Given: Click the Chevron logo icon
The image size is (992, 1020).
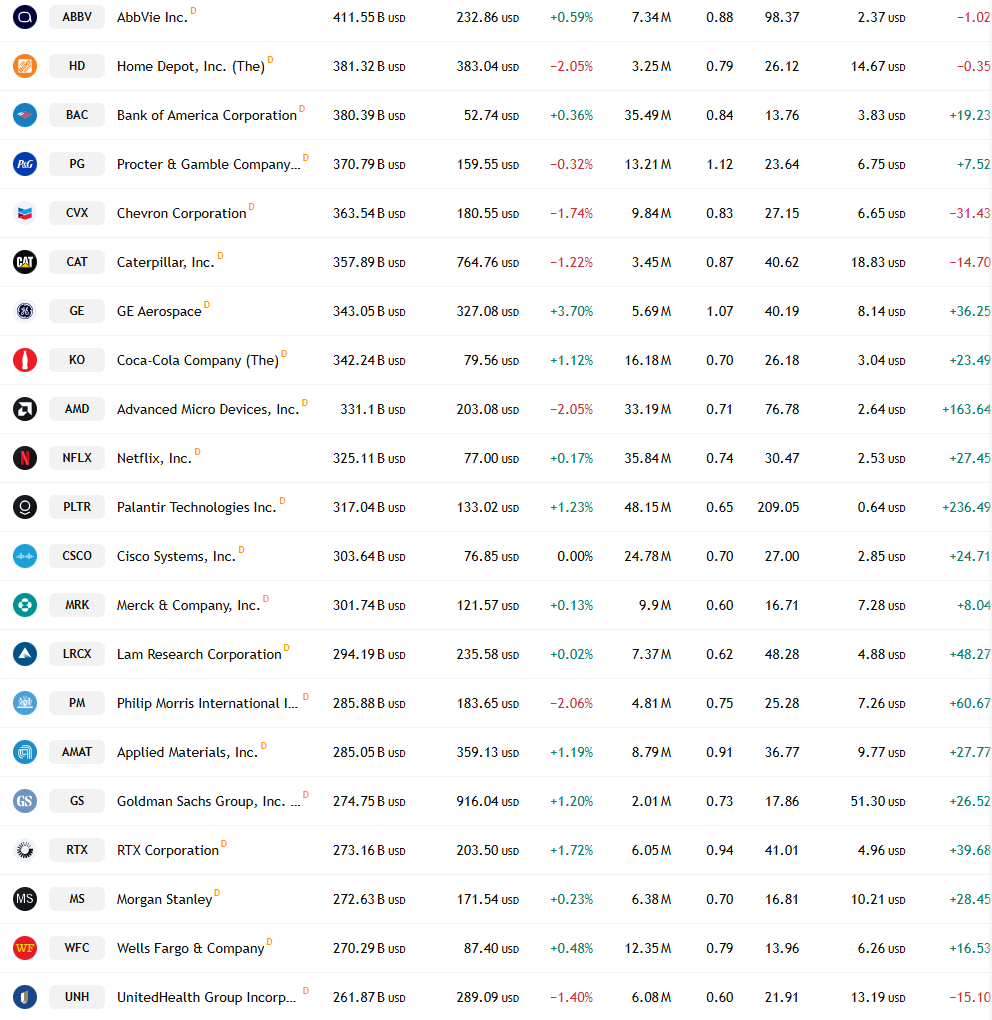Looking at the screenshot, I should coord(25,213).
